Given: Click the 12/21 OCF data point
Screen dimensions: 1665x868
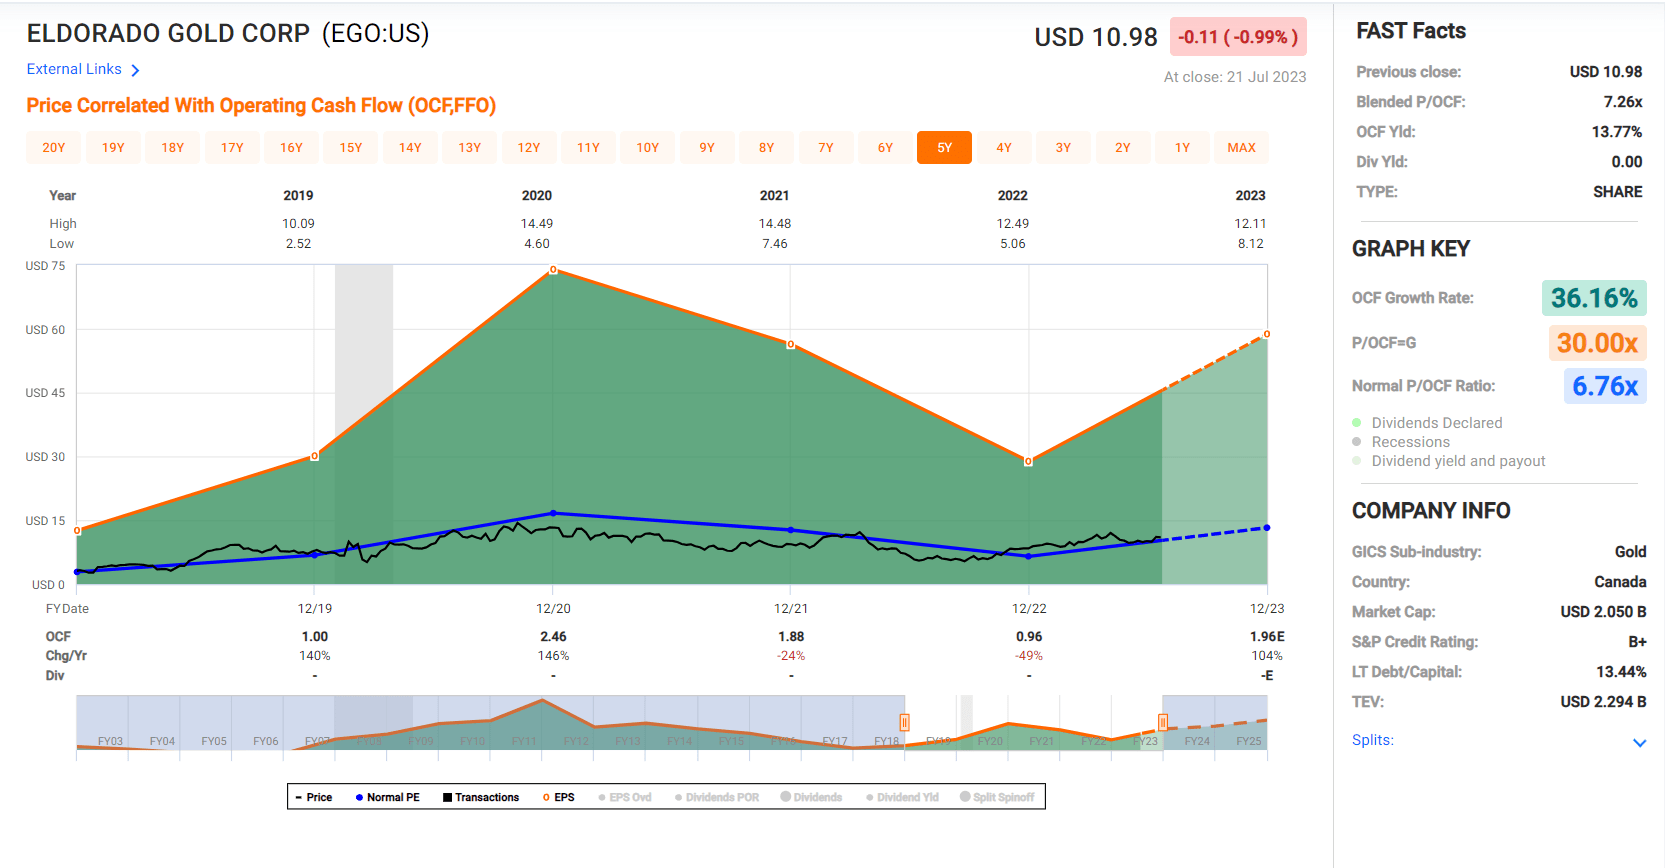Looking at the screenshot, I should pos(791,344).
